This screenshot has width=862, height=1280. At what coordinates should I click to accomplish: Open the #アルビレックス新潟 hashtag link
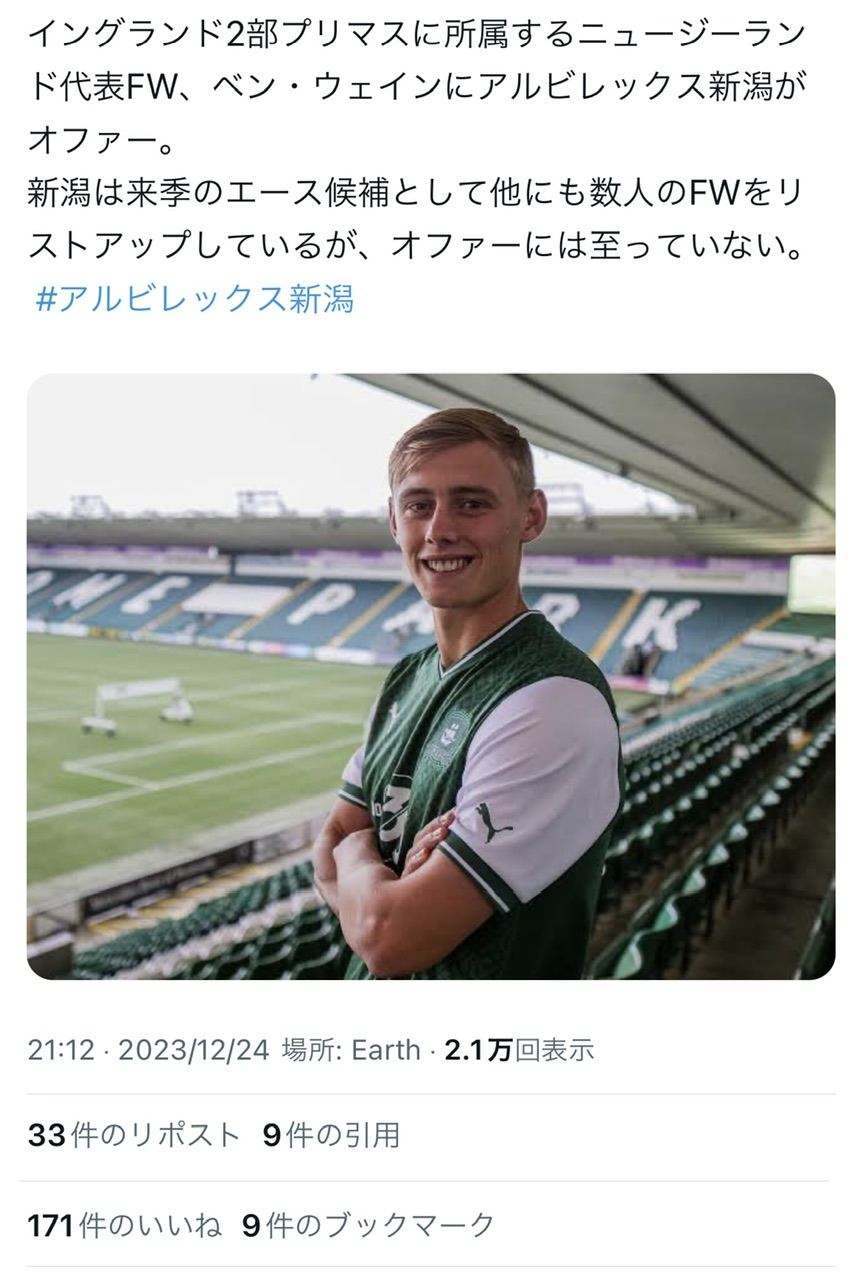click(194, 299)
